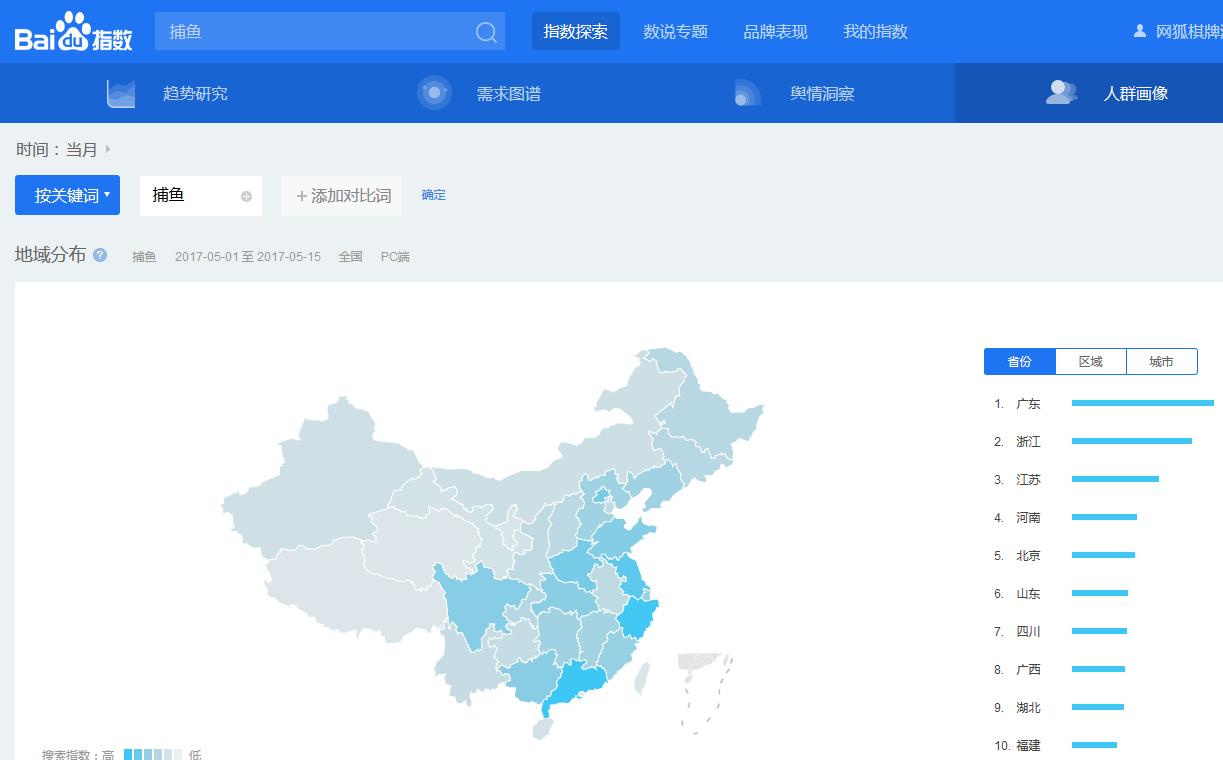Click the user account avatar icon
The height and width of the screenshot is (760, 1223).
coord(1139,31)
